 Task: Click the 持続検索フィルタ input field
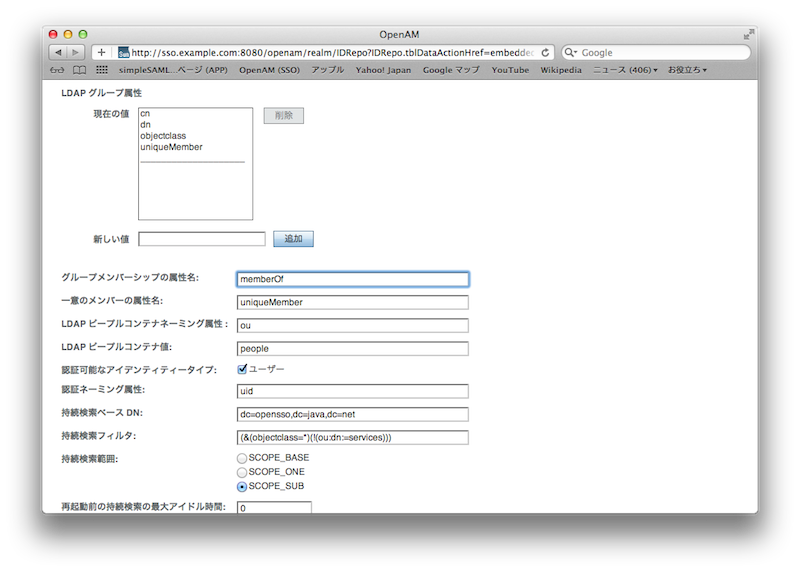(x=352, y=437)
